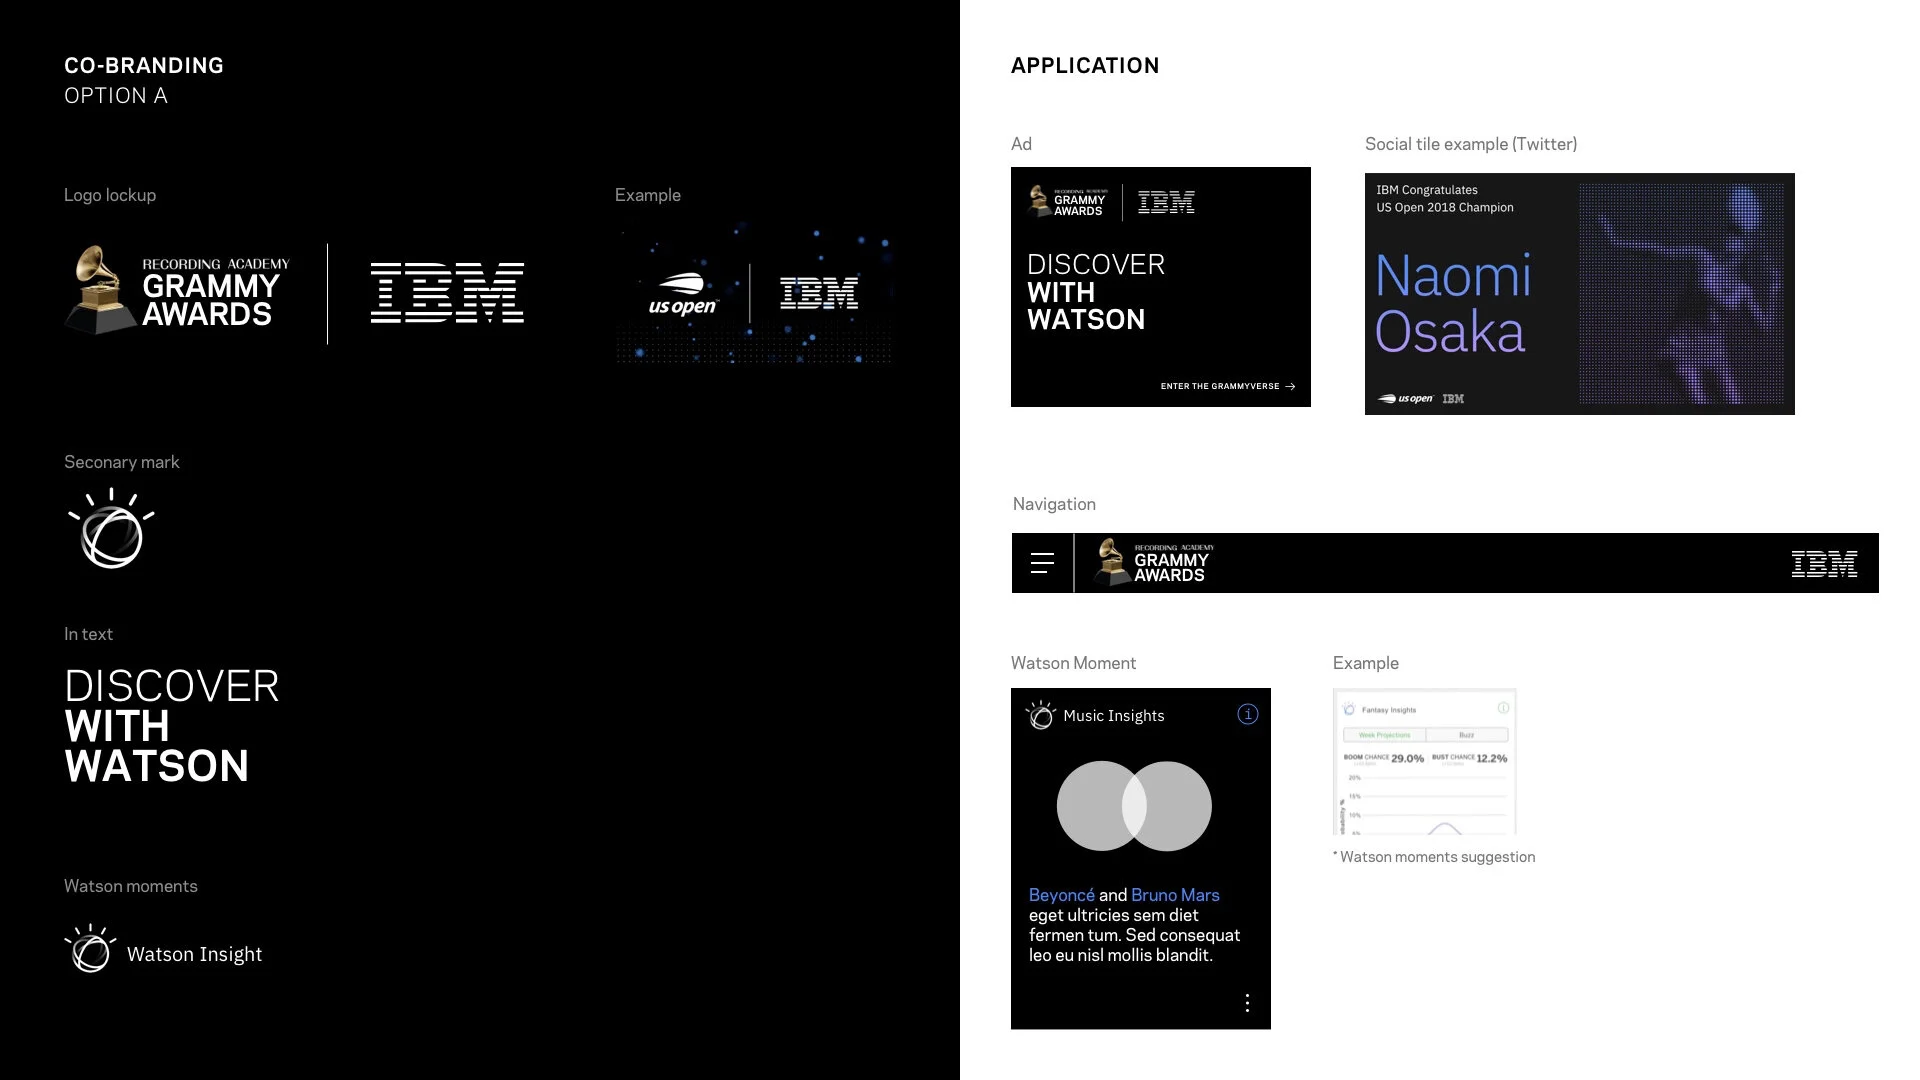Viewport: 1920px width, 1080px height.
Task: Select the Buzz tab in Fantasy Insights example
Action: coord(1466,735)
